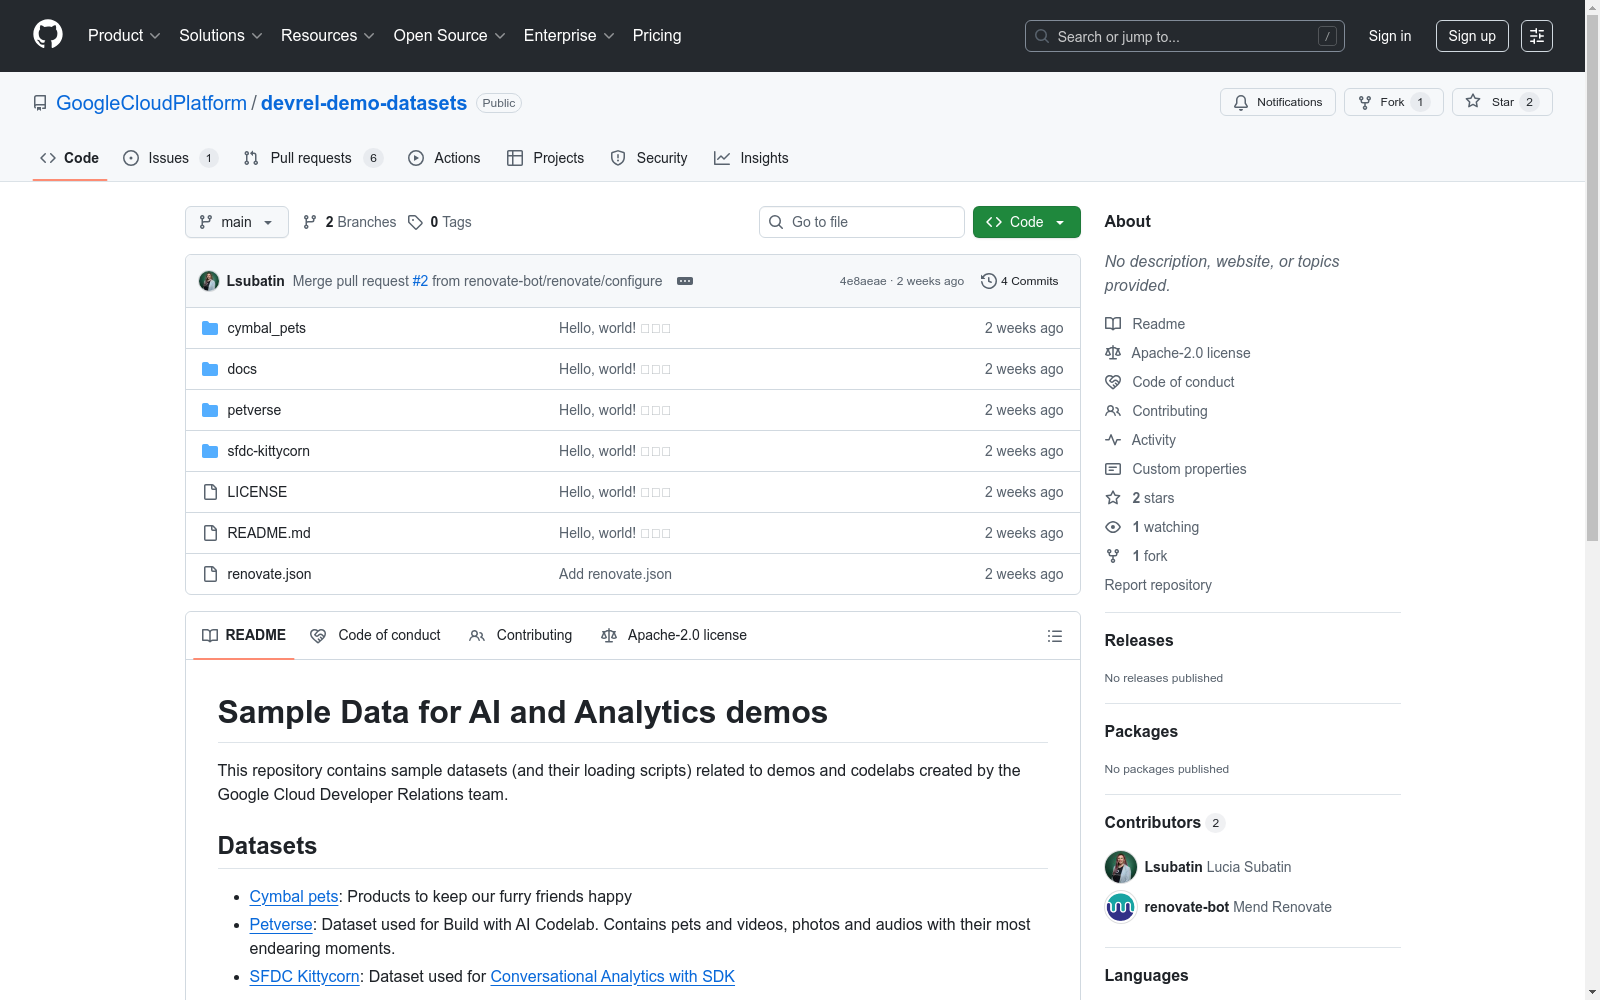Select the Code of conduct tab
The width and height of the screenshot is (1600, 1000).
[376, 635]
